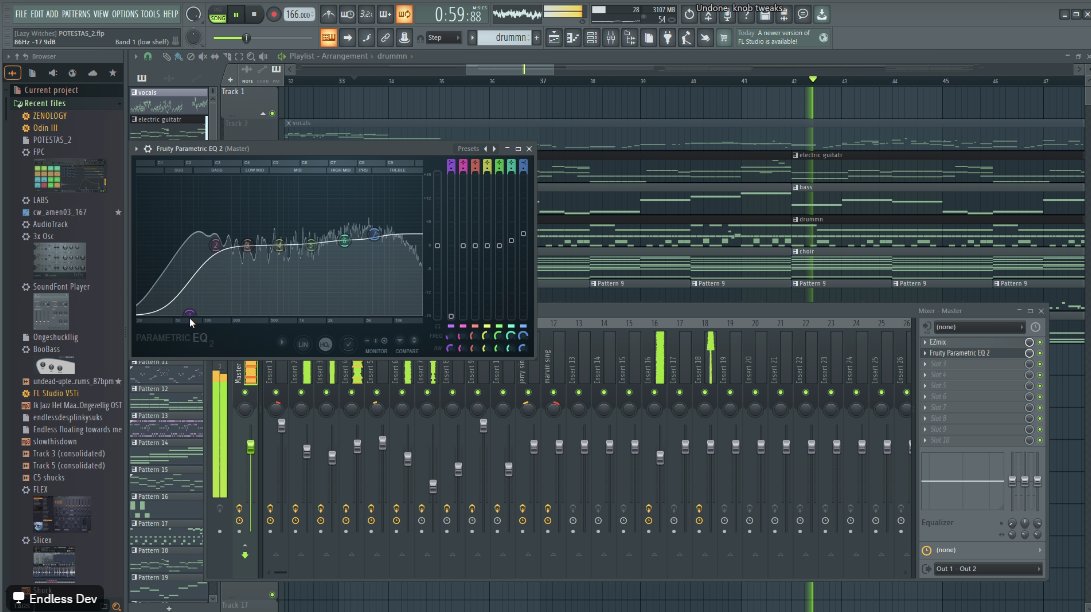Toggle LIN mode in Parametric EQ

303,344
